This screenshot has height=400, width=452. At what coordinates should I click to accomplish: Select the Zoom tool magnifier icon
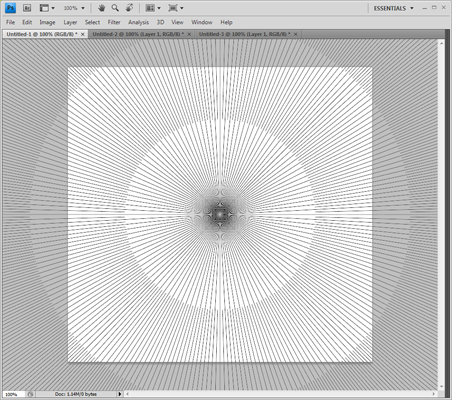pyautogui.click(x=115, y=8)
